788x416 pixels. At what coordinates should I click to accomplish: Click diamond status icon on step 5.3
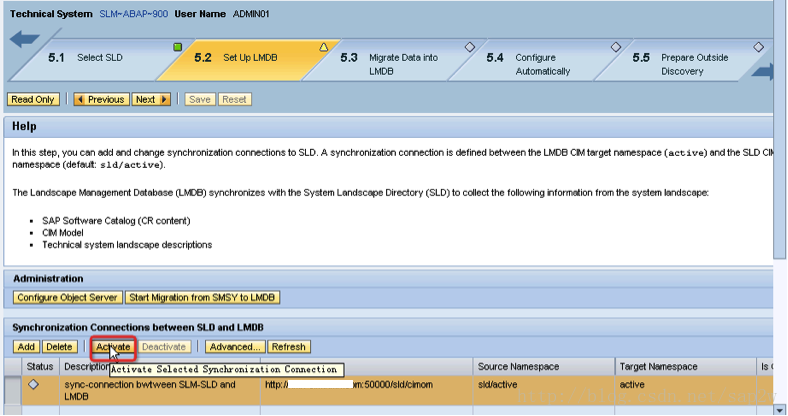coord(469,47)
